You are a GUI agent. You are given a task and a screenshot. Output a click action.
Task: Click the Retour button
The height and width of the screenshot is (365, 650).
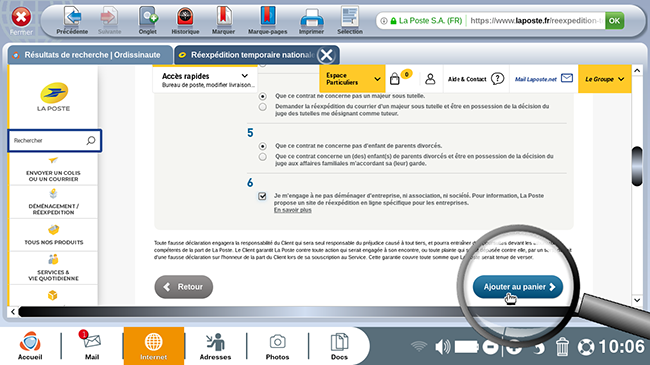[x=184, y=287]
